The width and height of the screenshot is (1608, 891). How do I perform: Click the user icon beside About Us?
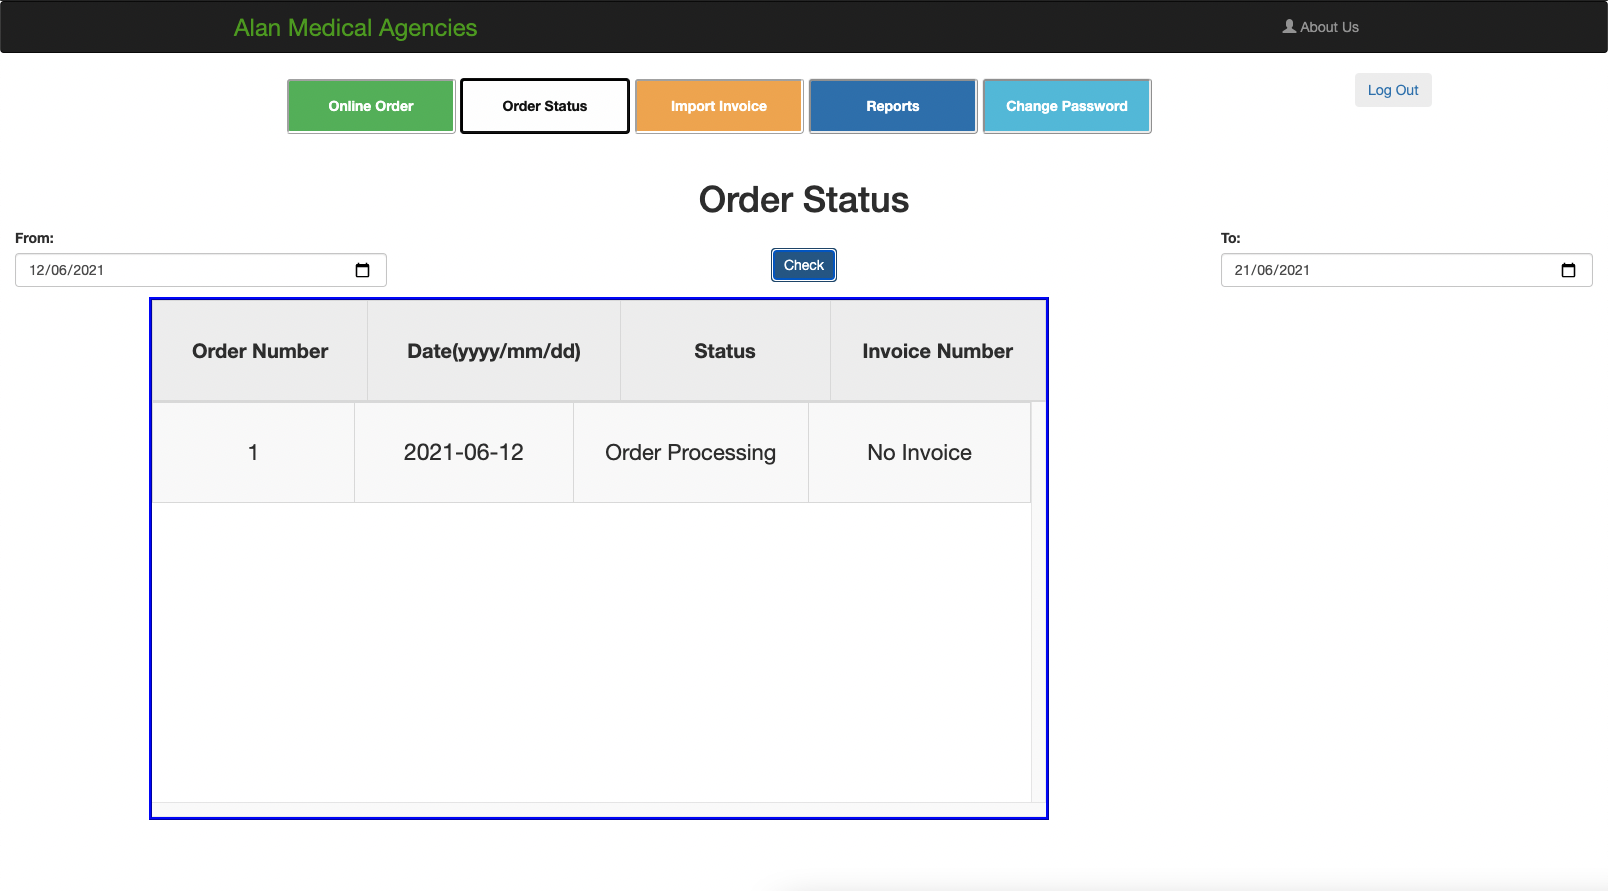tap(1289, 27)
